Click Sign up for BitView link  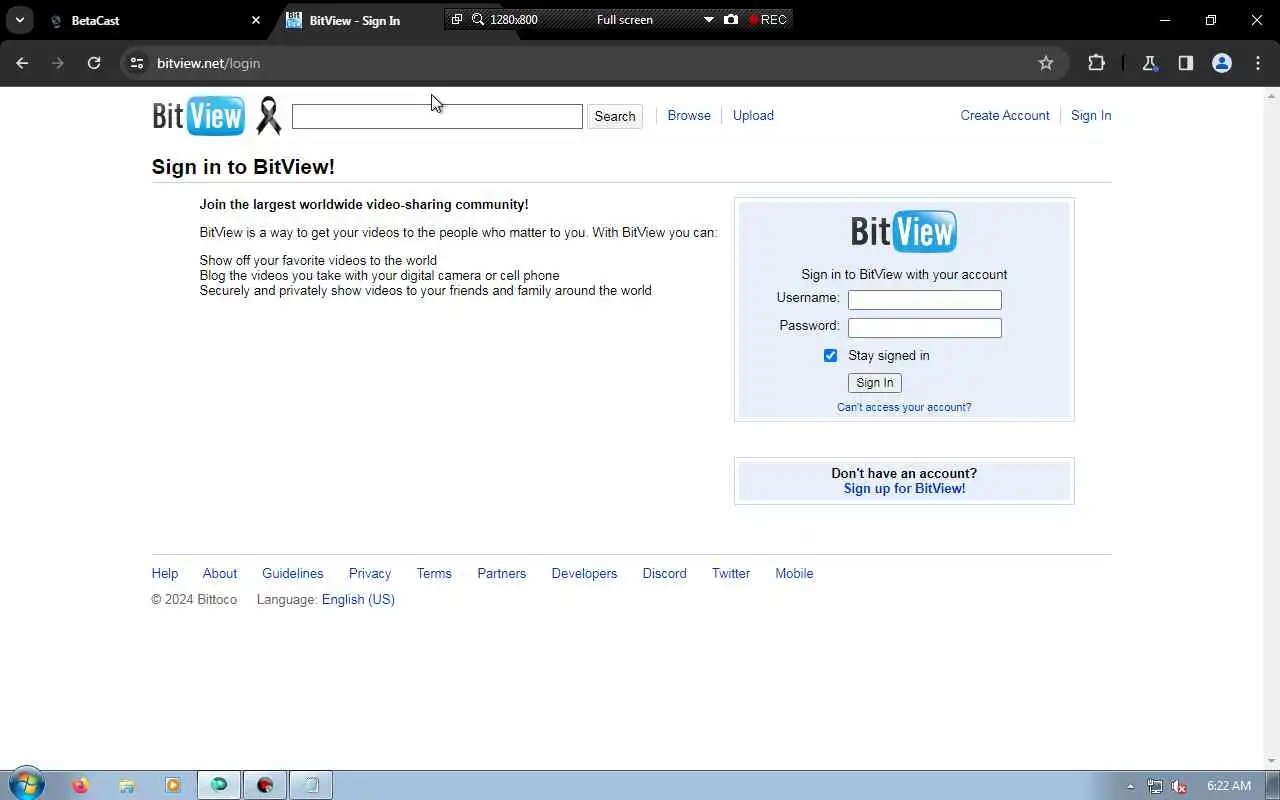(x=904, y=488)
